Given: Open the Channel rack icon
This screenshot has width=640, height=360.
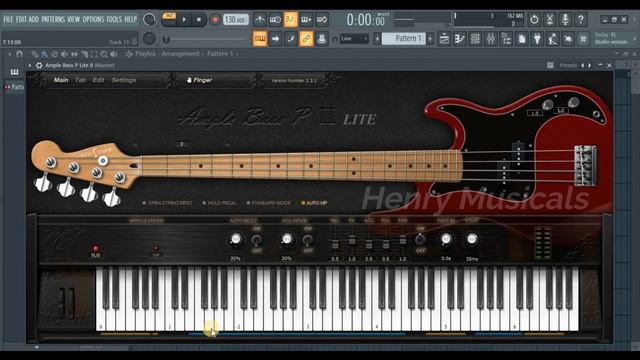Looking at the screenshot, I should click(475, 39).
